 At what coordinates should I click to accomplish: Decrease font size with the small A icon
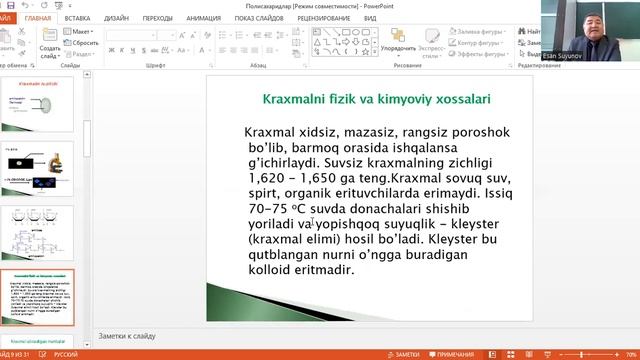[193, 36]
